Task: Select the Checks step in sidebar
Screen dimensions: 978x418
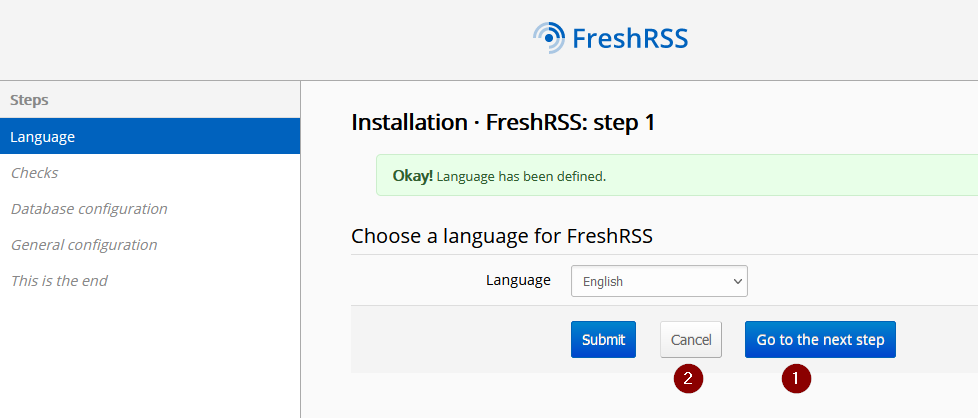Action: click(x=150, y=173)
